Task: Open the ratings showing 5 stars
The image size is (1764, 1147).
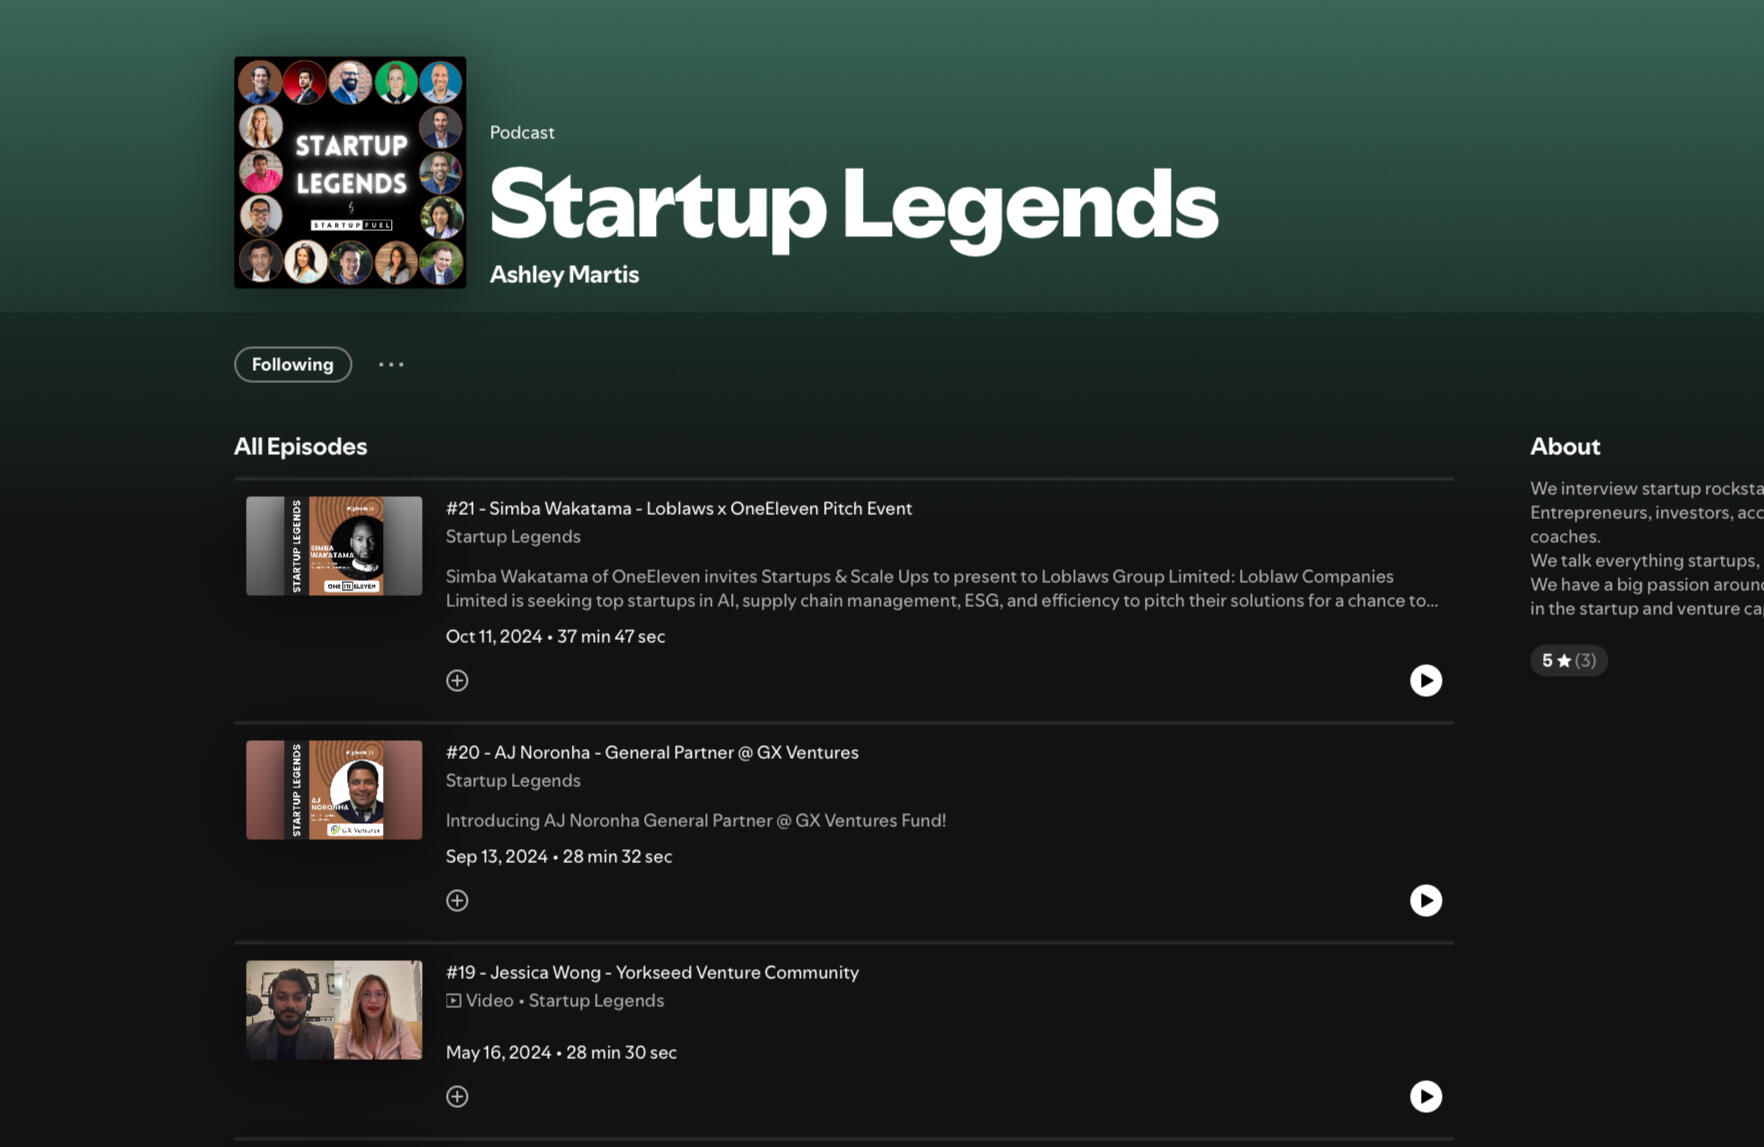Action: pos(1567,660)
